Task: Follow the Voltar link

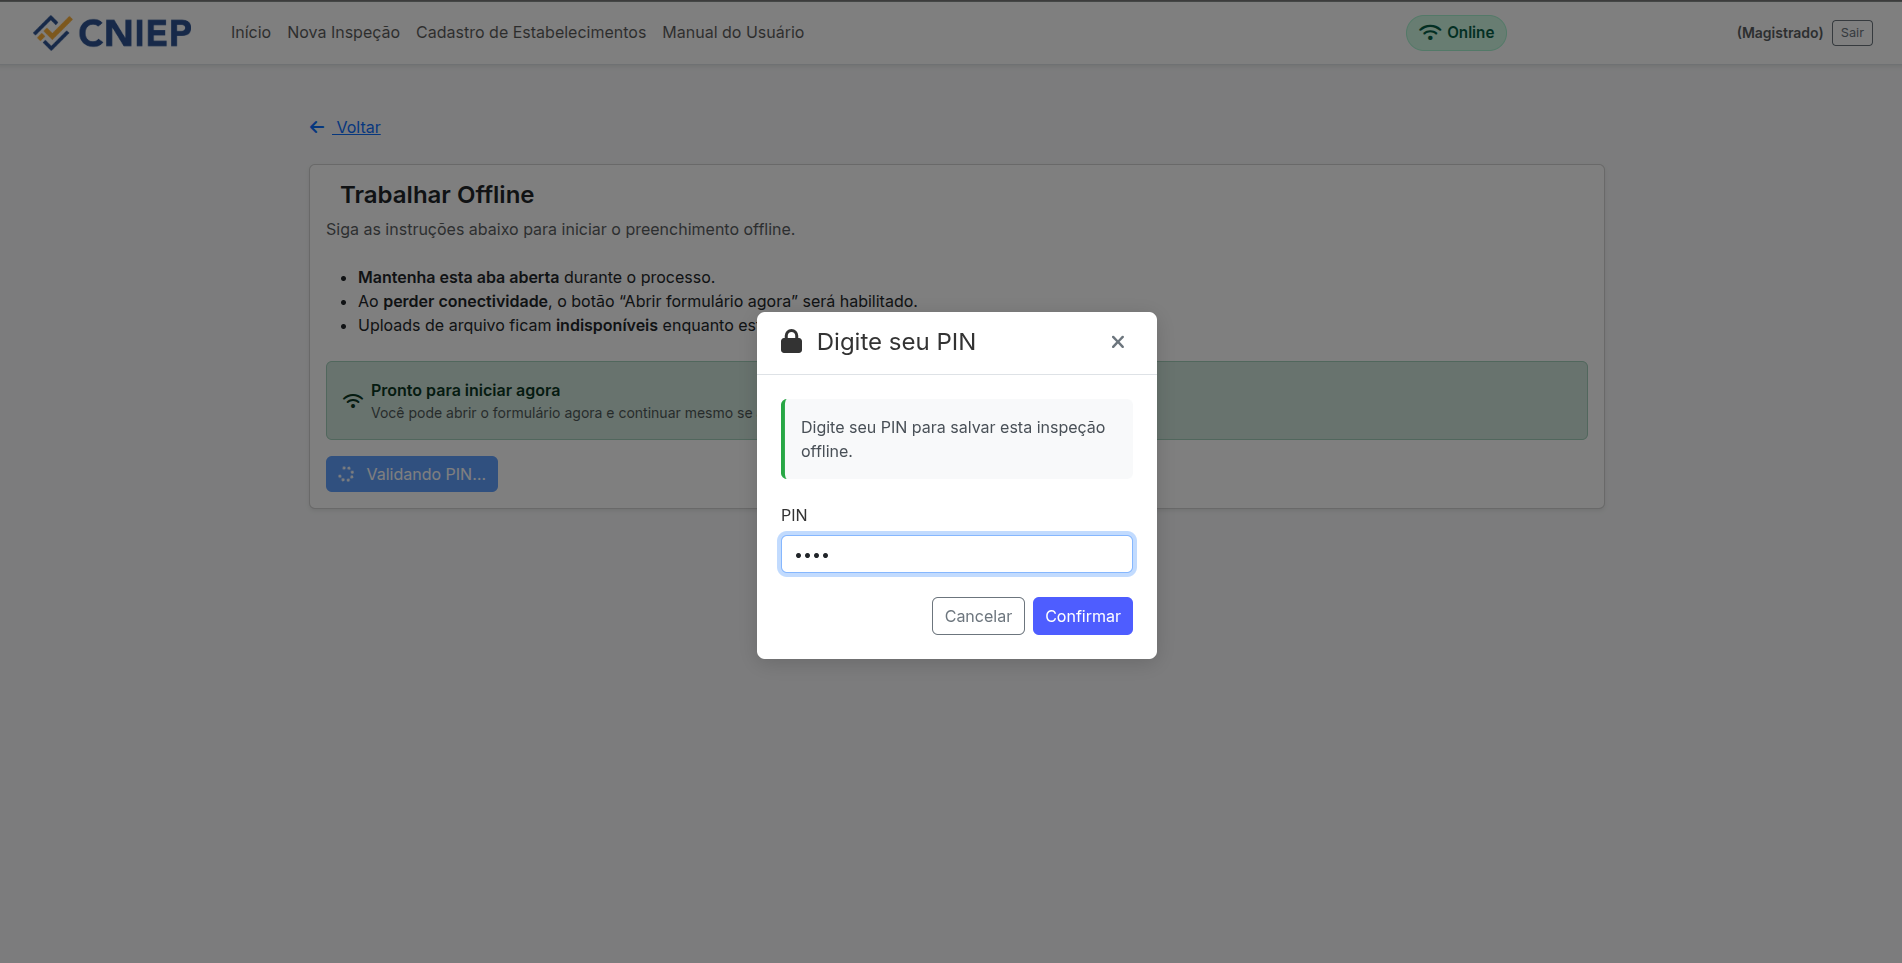Action: [x=358, y=127]
